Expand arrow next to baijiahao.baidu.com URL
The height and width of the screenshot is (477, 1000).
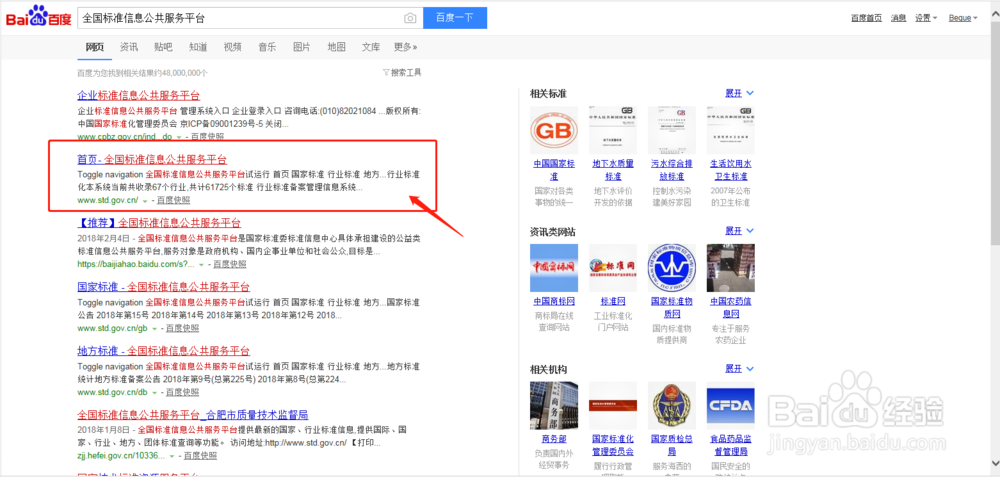coord(202,265)
